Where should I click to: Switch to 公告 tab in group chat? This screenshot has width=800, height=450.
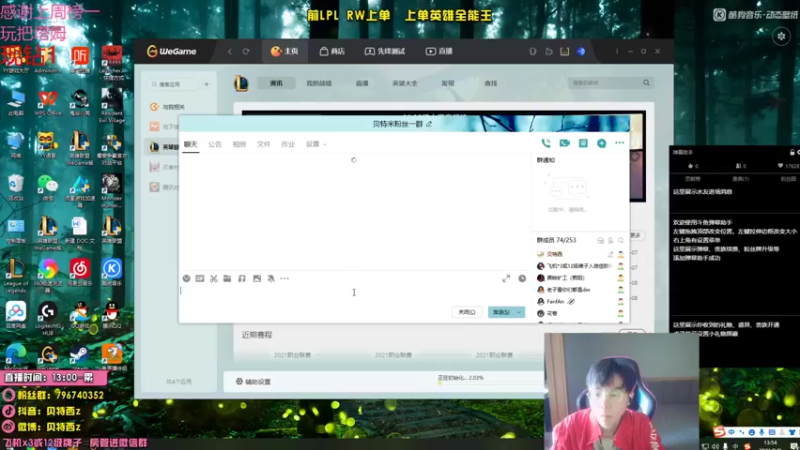pyautogui.click(x=215, y=144)
